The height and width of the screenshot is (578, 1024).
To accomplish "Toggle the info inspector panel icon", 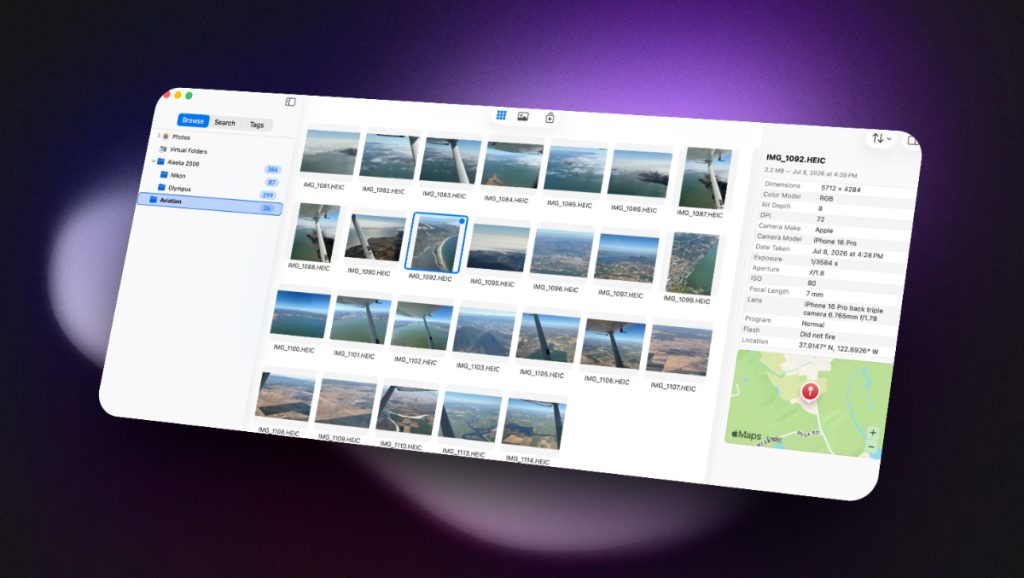I will coord(913,140).
